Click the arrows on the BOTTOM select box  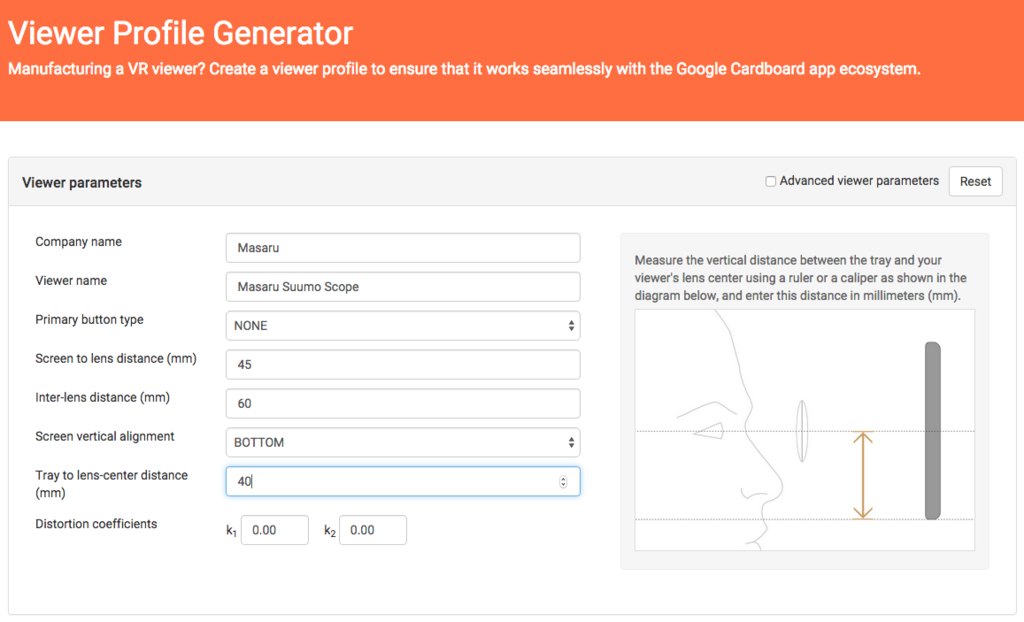(571, 442)
